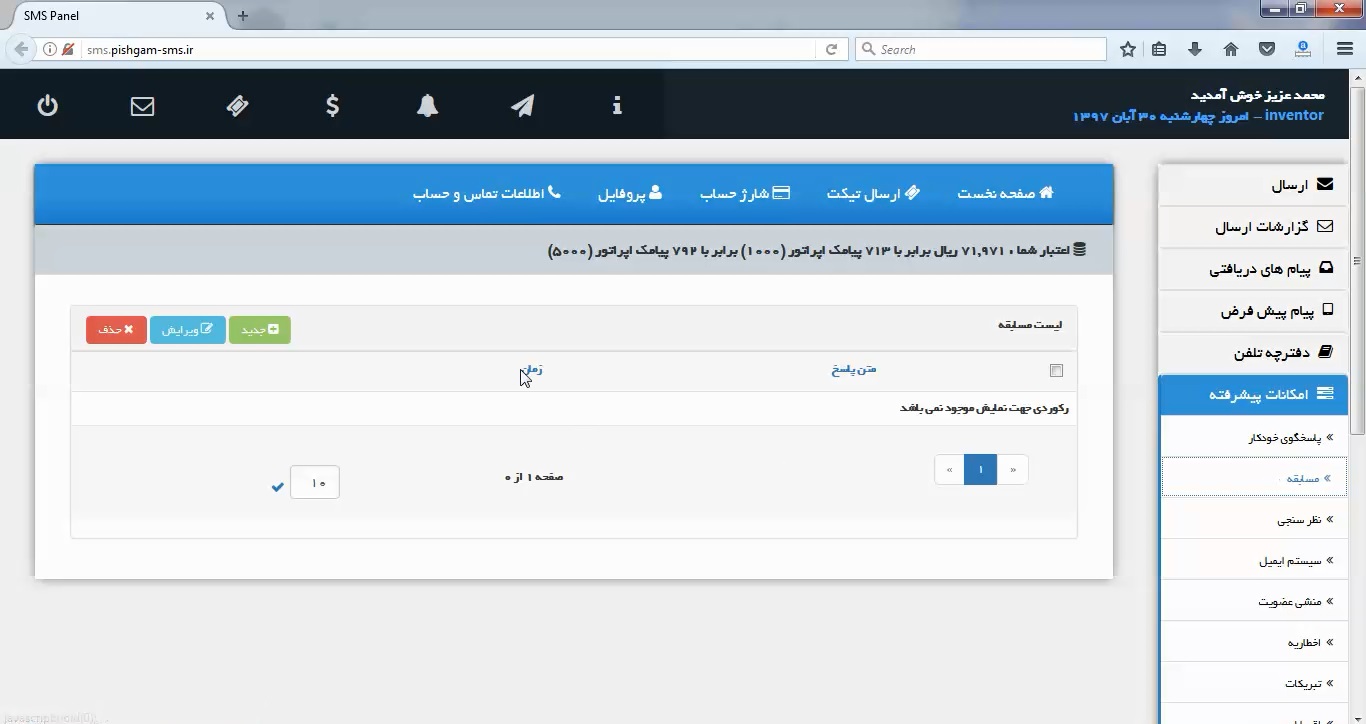Image resolution: width=1366 pixels, height=724 pixels.
Task: Open شارژ حساب menu item
Action: coord(745,193)
